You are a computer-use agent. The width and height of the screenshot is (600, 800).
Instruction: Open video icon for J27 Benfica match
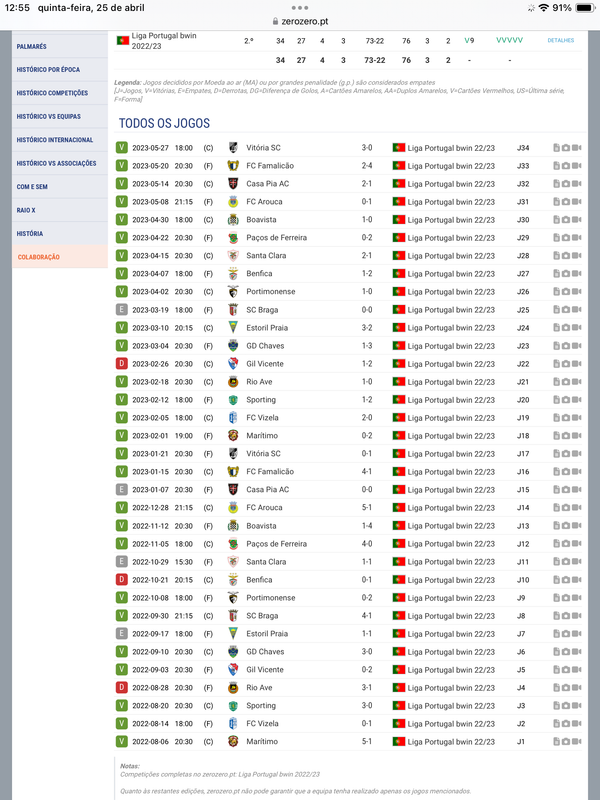(577, 273)
